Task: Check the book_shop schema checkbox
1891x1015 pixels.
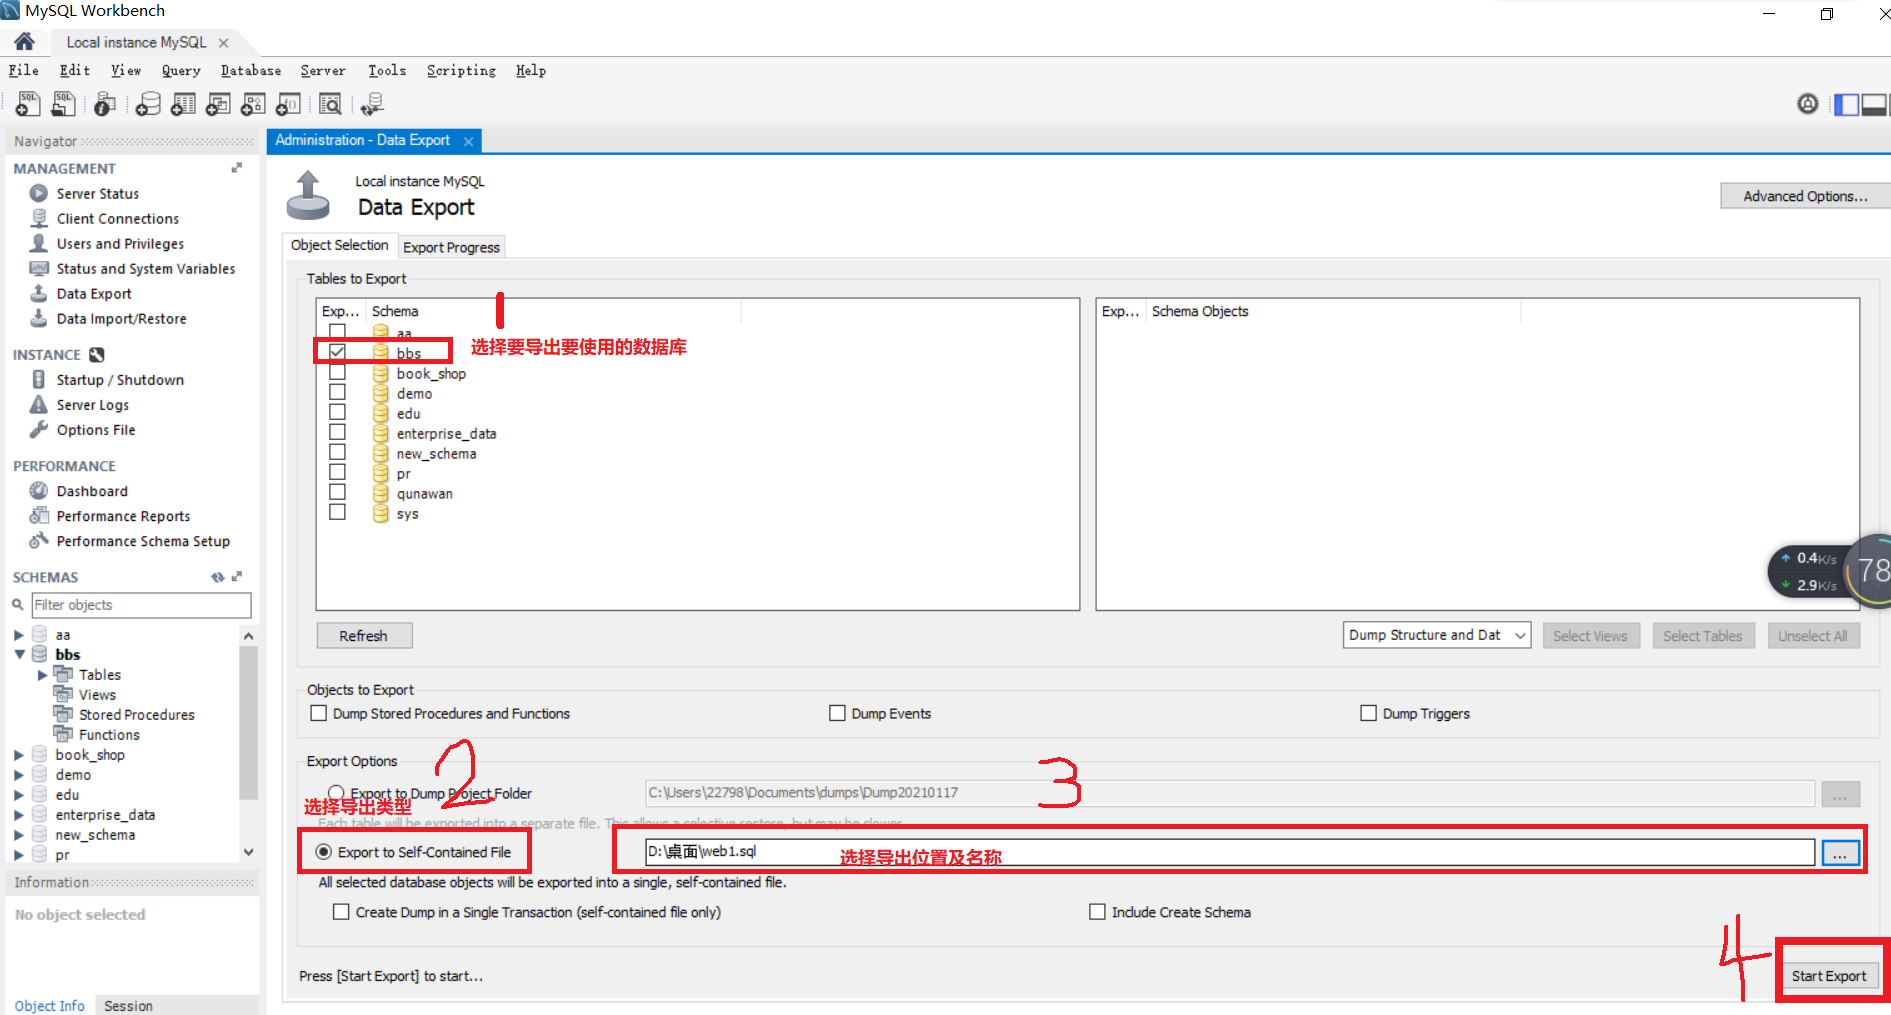Action: tap(337, 372)
